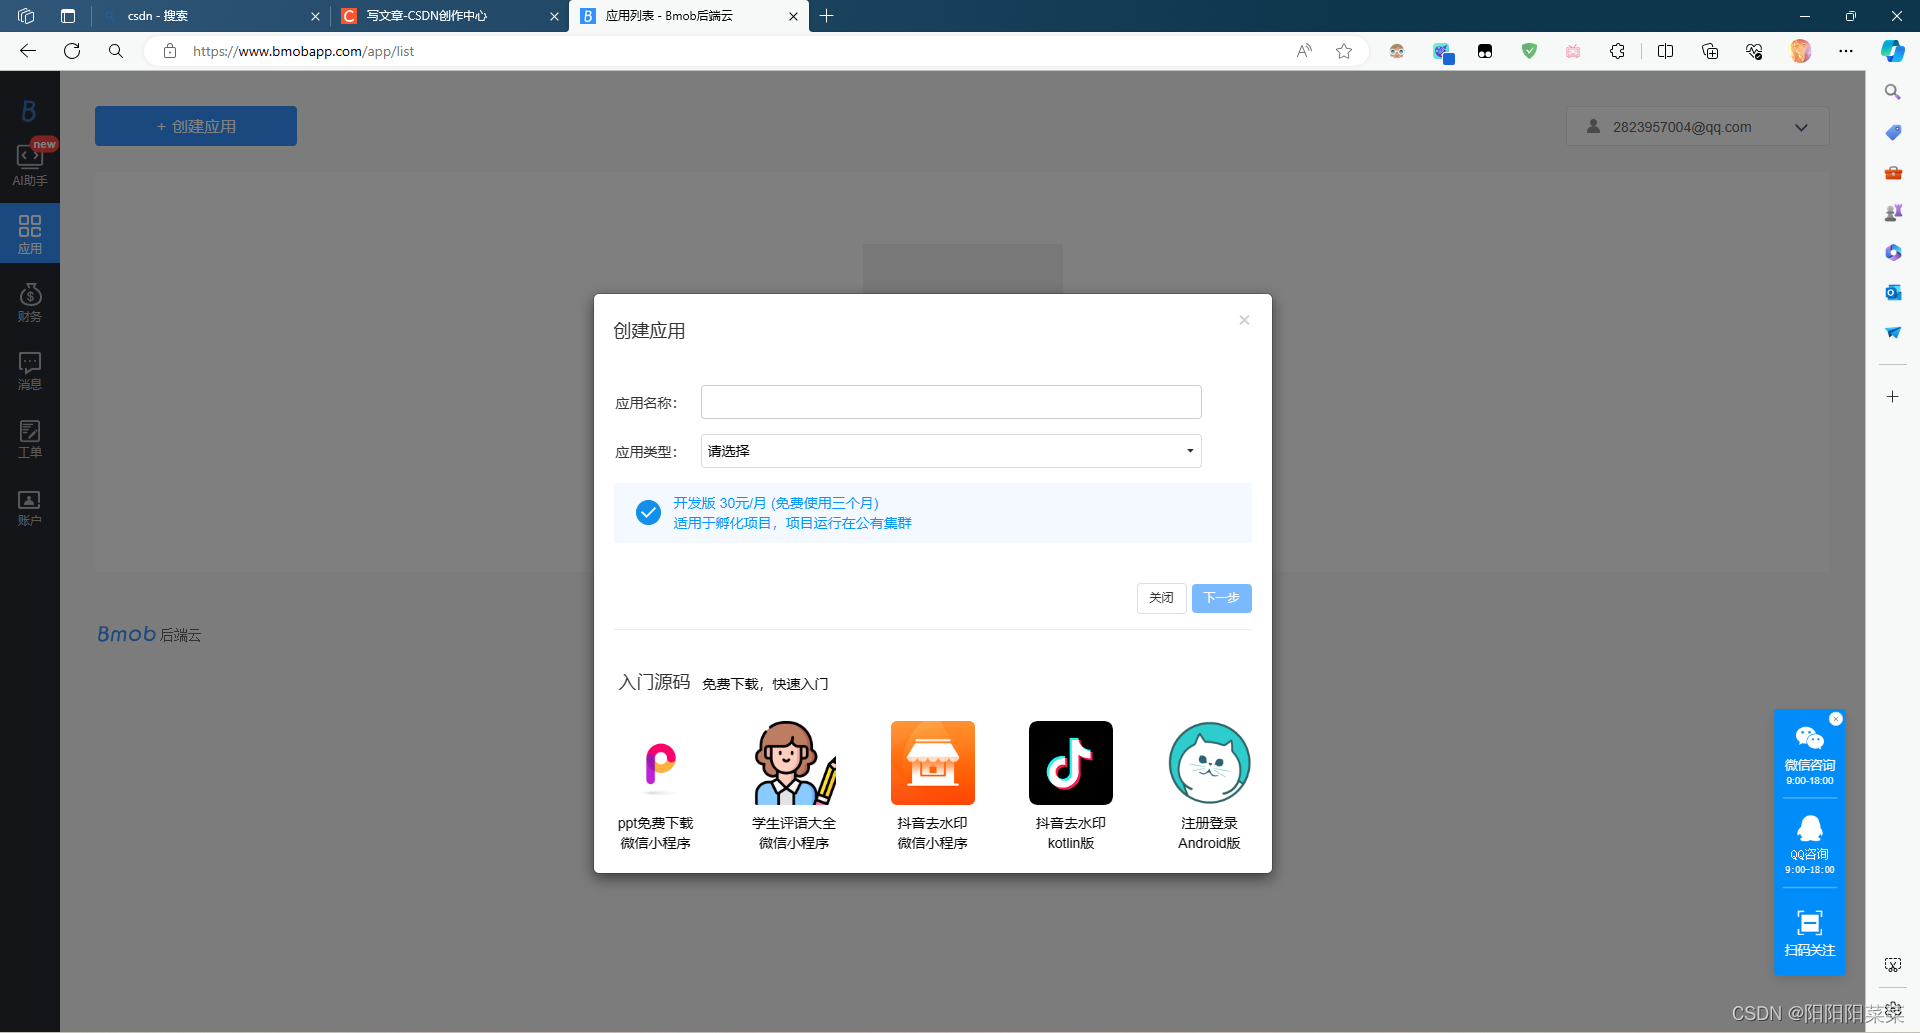The height and width of the screenshot is (1033, 1920).
Task: Open the 应用类型 请选择 dropdown
Action: 949,451
